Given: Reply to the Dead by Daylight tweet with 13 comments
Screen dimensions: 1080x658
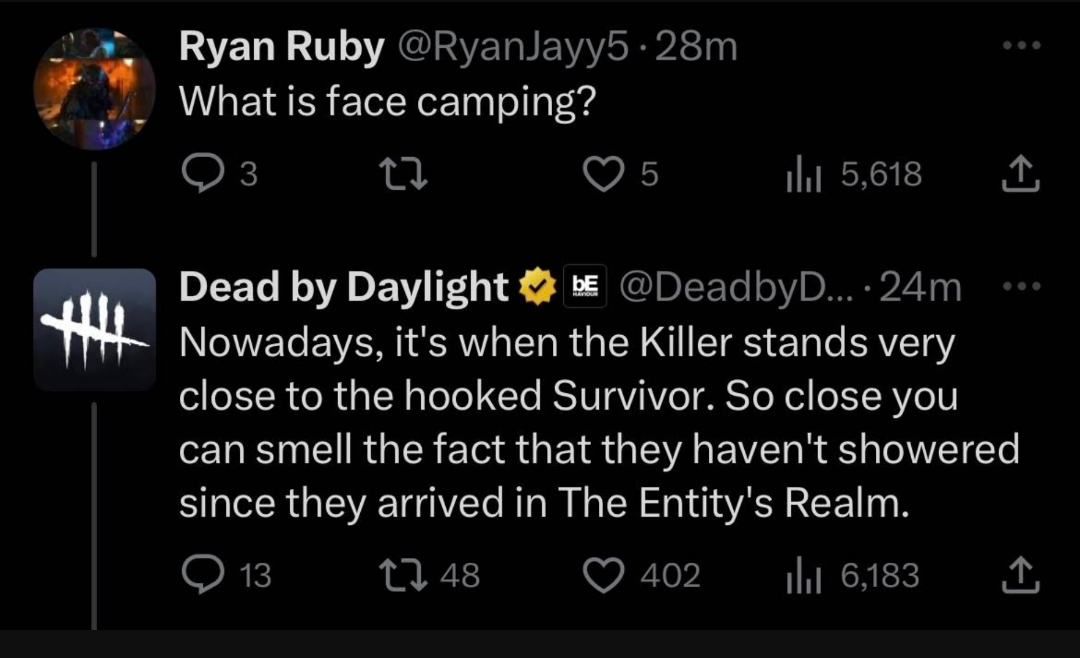Looking at the screenshot, I should point(203,575).
